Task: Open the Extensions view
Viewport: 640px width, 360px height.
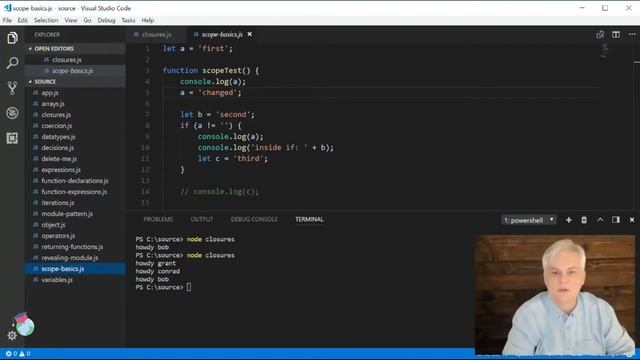Action: pos(12,138)
